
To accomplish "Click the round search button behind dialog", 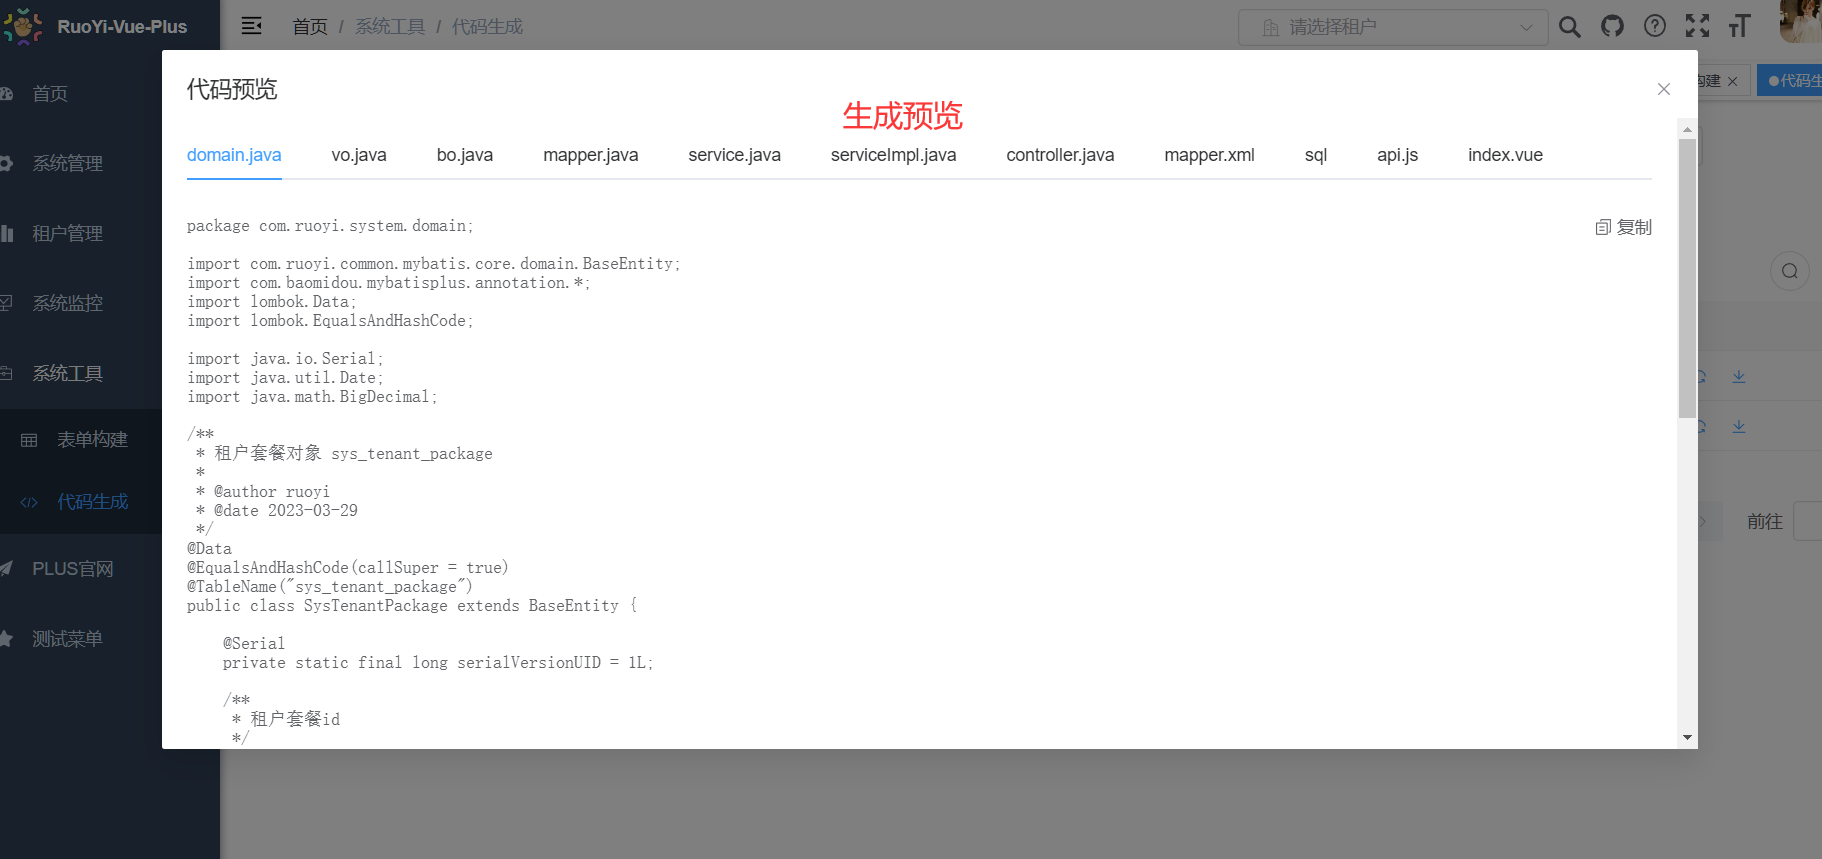I will [1790, 271].
